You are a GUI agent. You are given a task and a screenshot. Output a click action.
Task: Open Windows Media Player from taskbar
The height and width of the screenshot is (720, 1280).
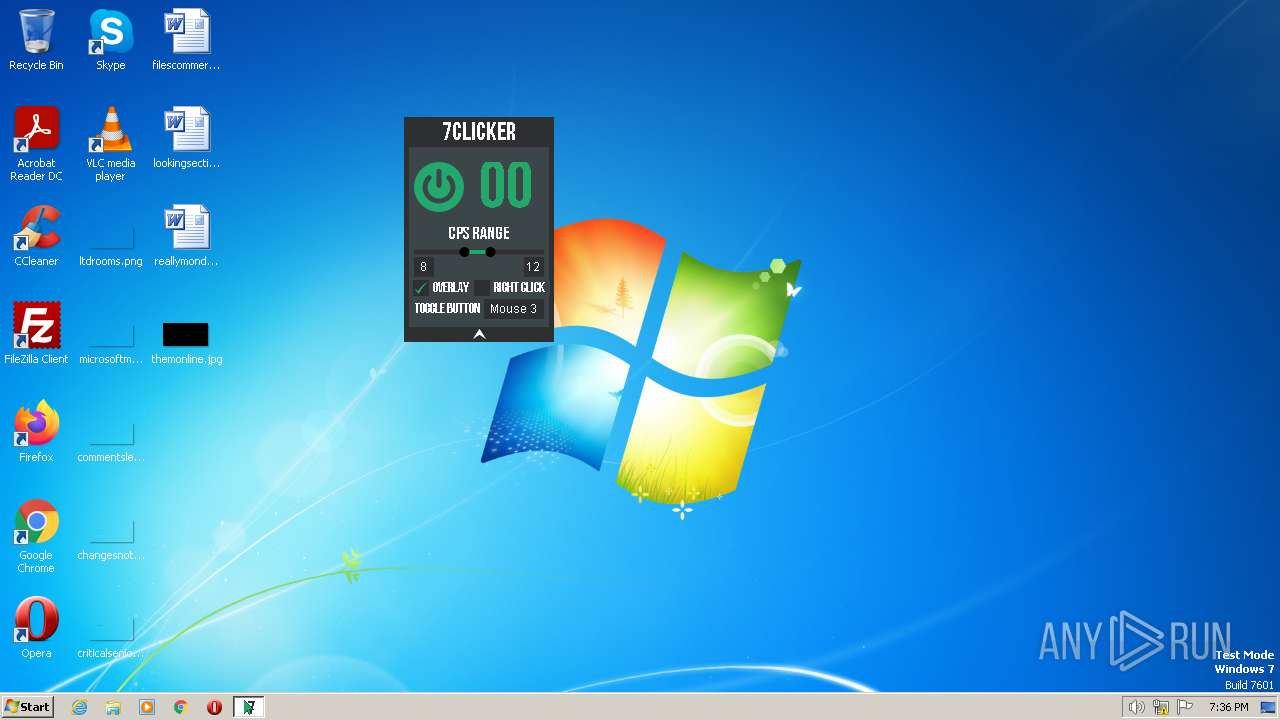point(147,707)
